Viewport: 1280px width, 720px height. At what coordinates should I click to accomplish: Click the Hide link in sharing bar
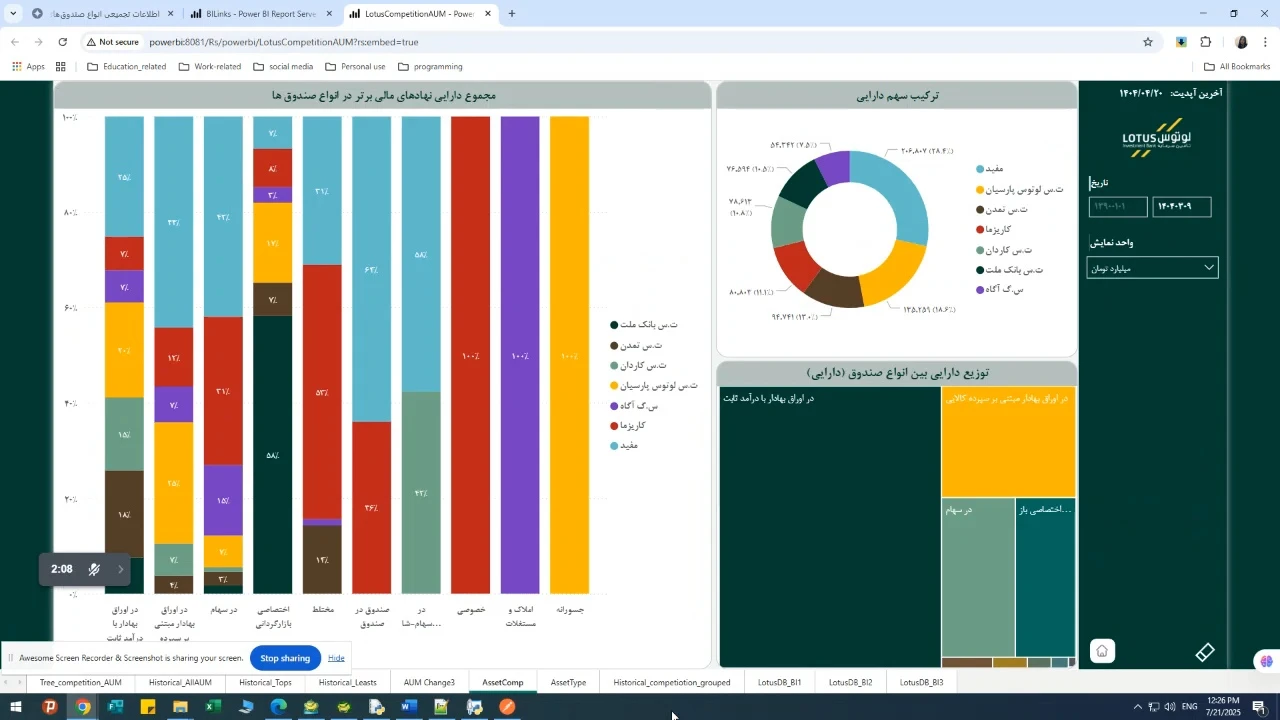tap(336, 658)
